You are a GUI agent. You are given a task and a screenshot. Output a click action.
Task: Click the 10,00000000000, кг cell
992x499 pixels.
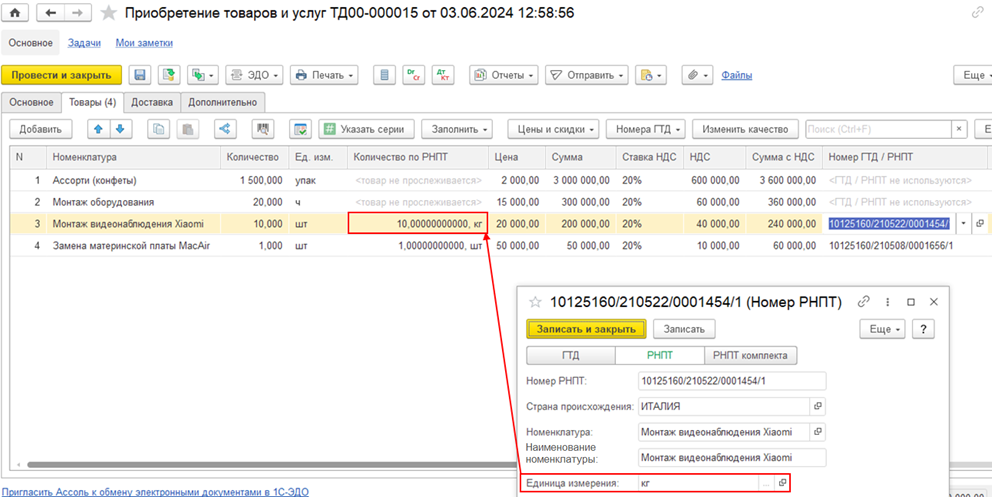coord(418,224)
